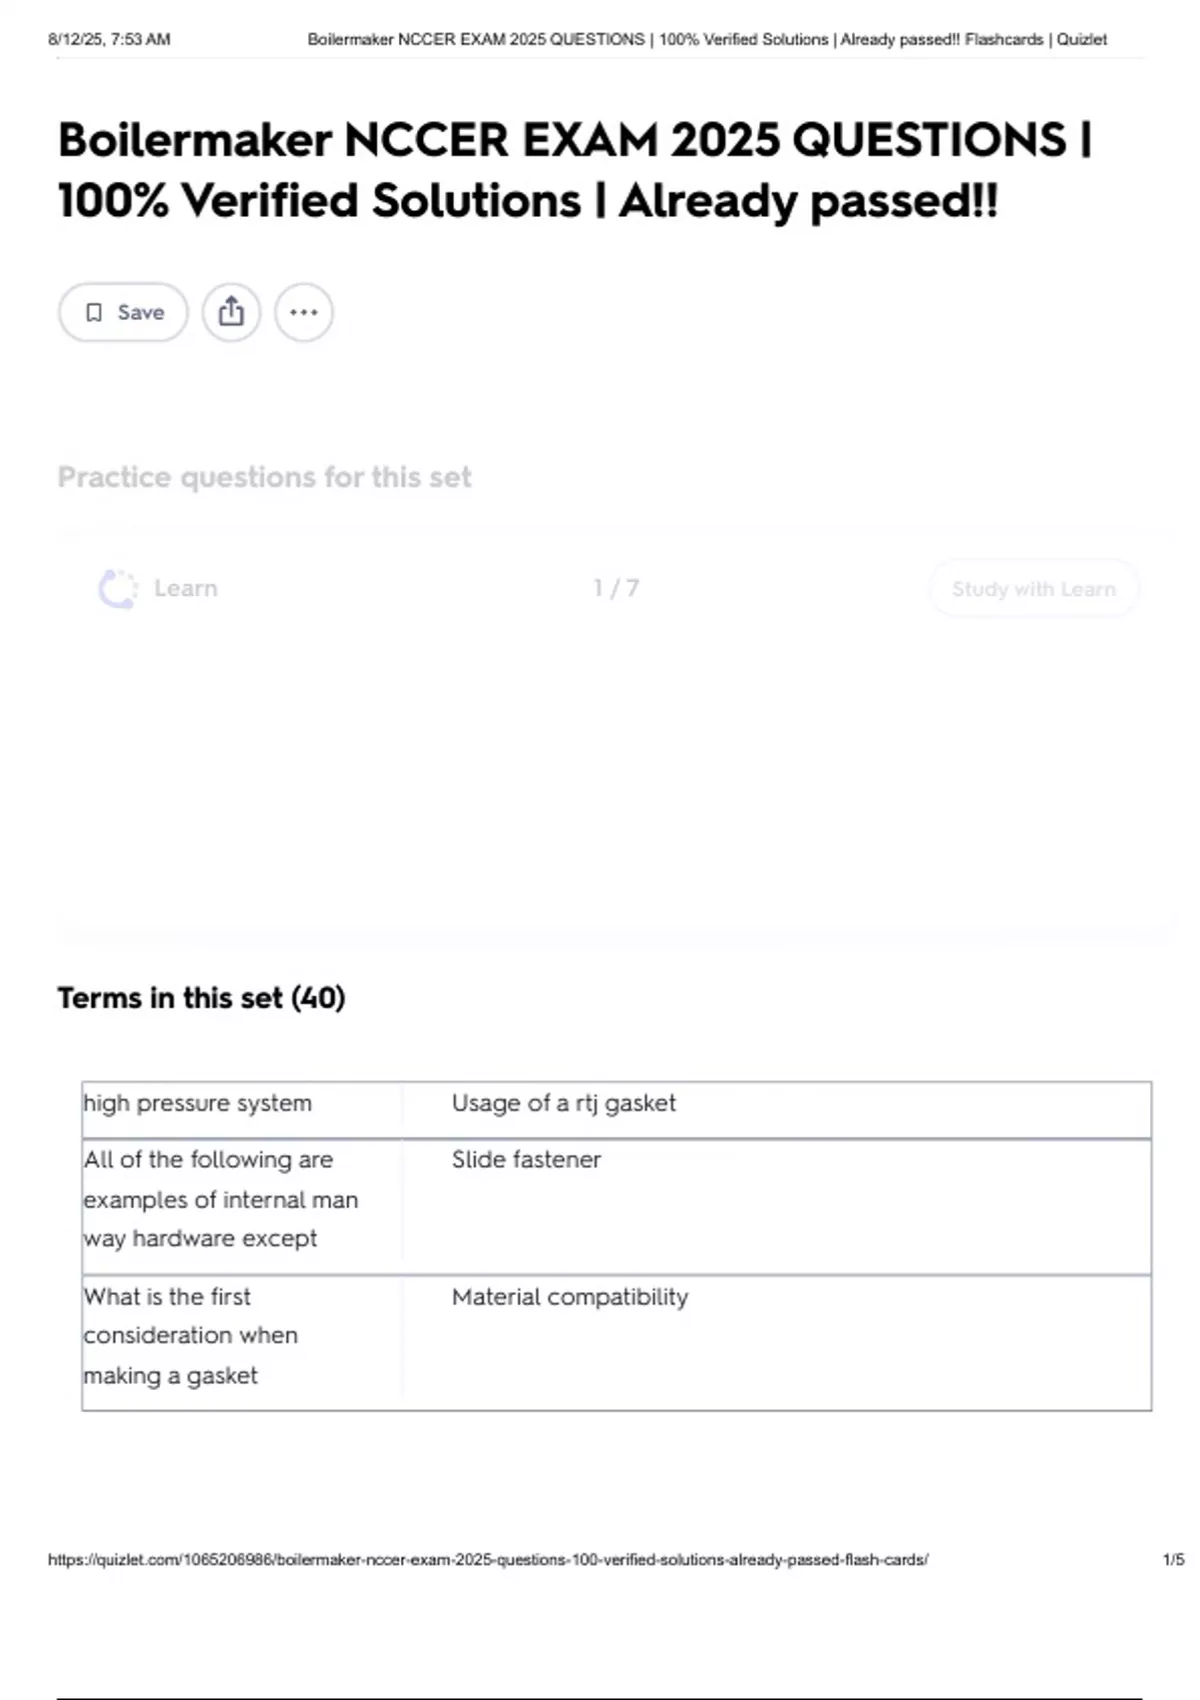The height and width of the screenshot is (1700, 1200).
Task: Click the 1 / 7 question counter
Action: click(x=616, y=588)
